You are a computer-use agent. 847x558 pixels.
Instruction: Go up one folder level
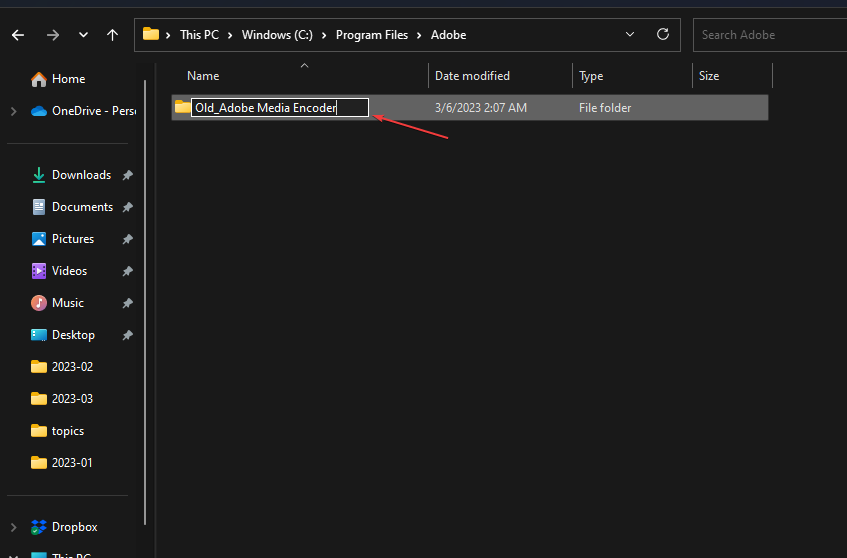(x=112, y=35)
